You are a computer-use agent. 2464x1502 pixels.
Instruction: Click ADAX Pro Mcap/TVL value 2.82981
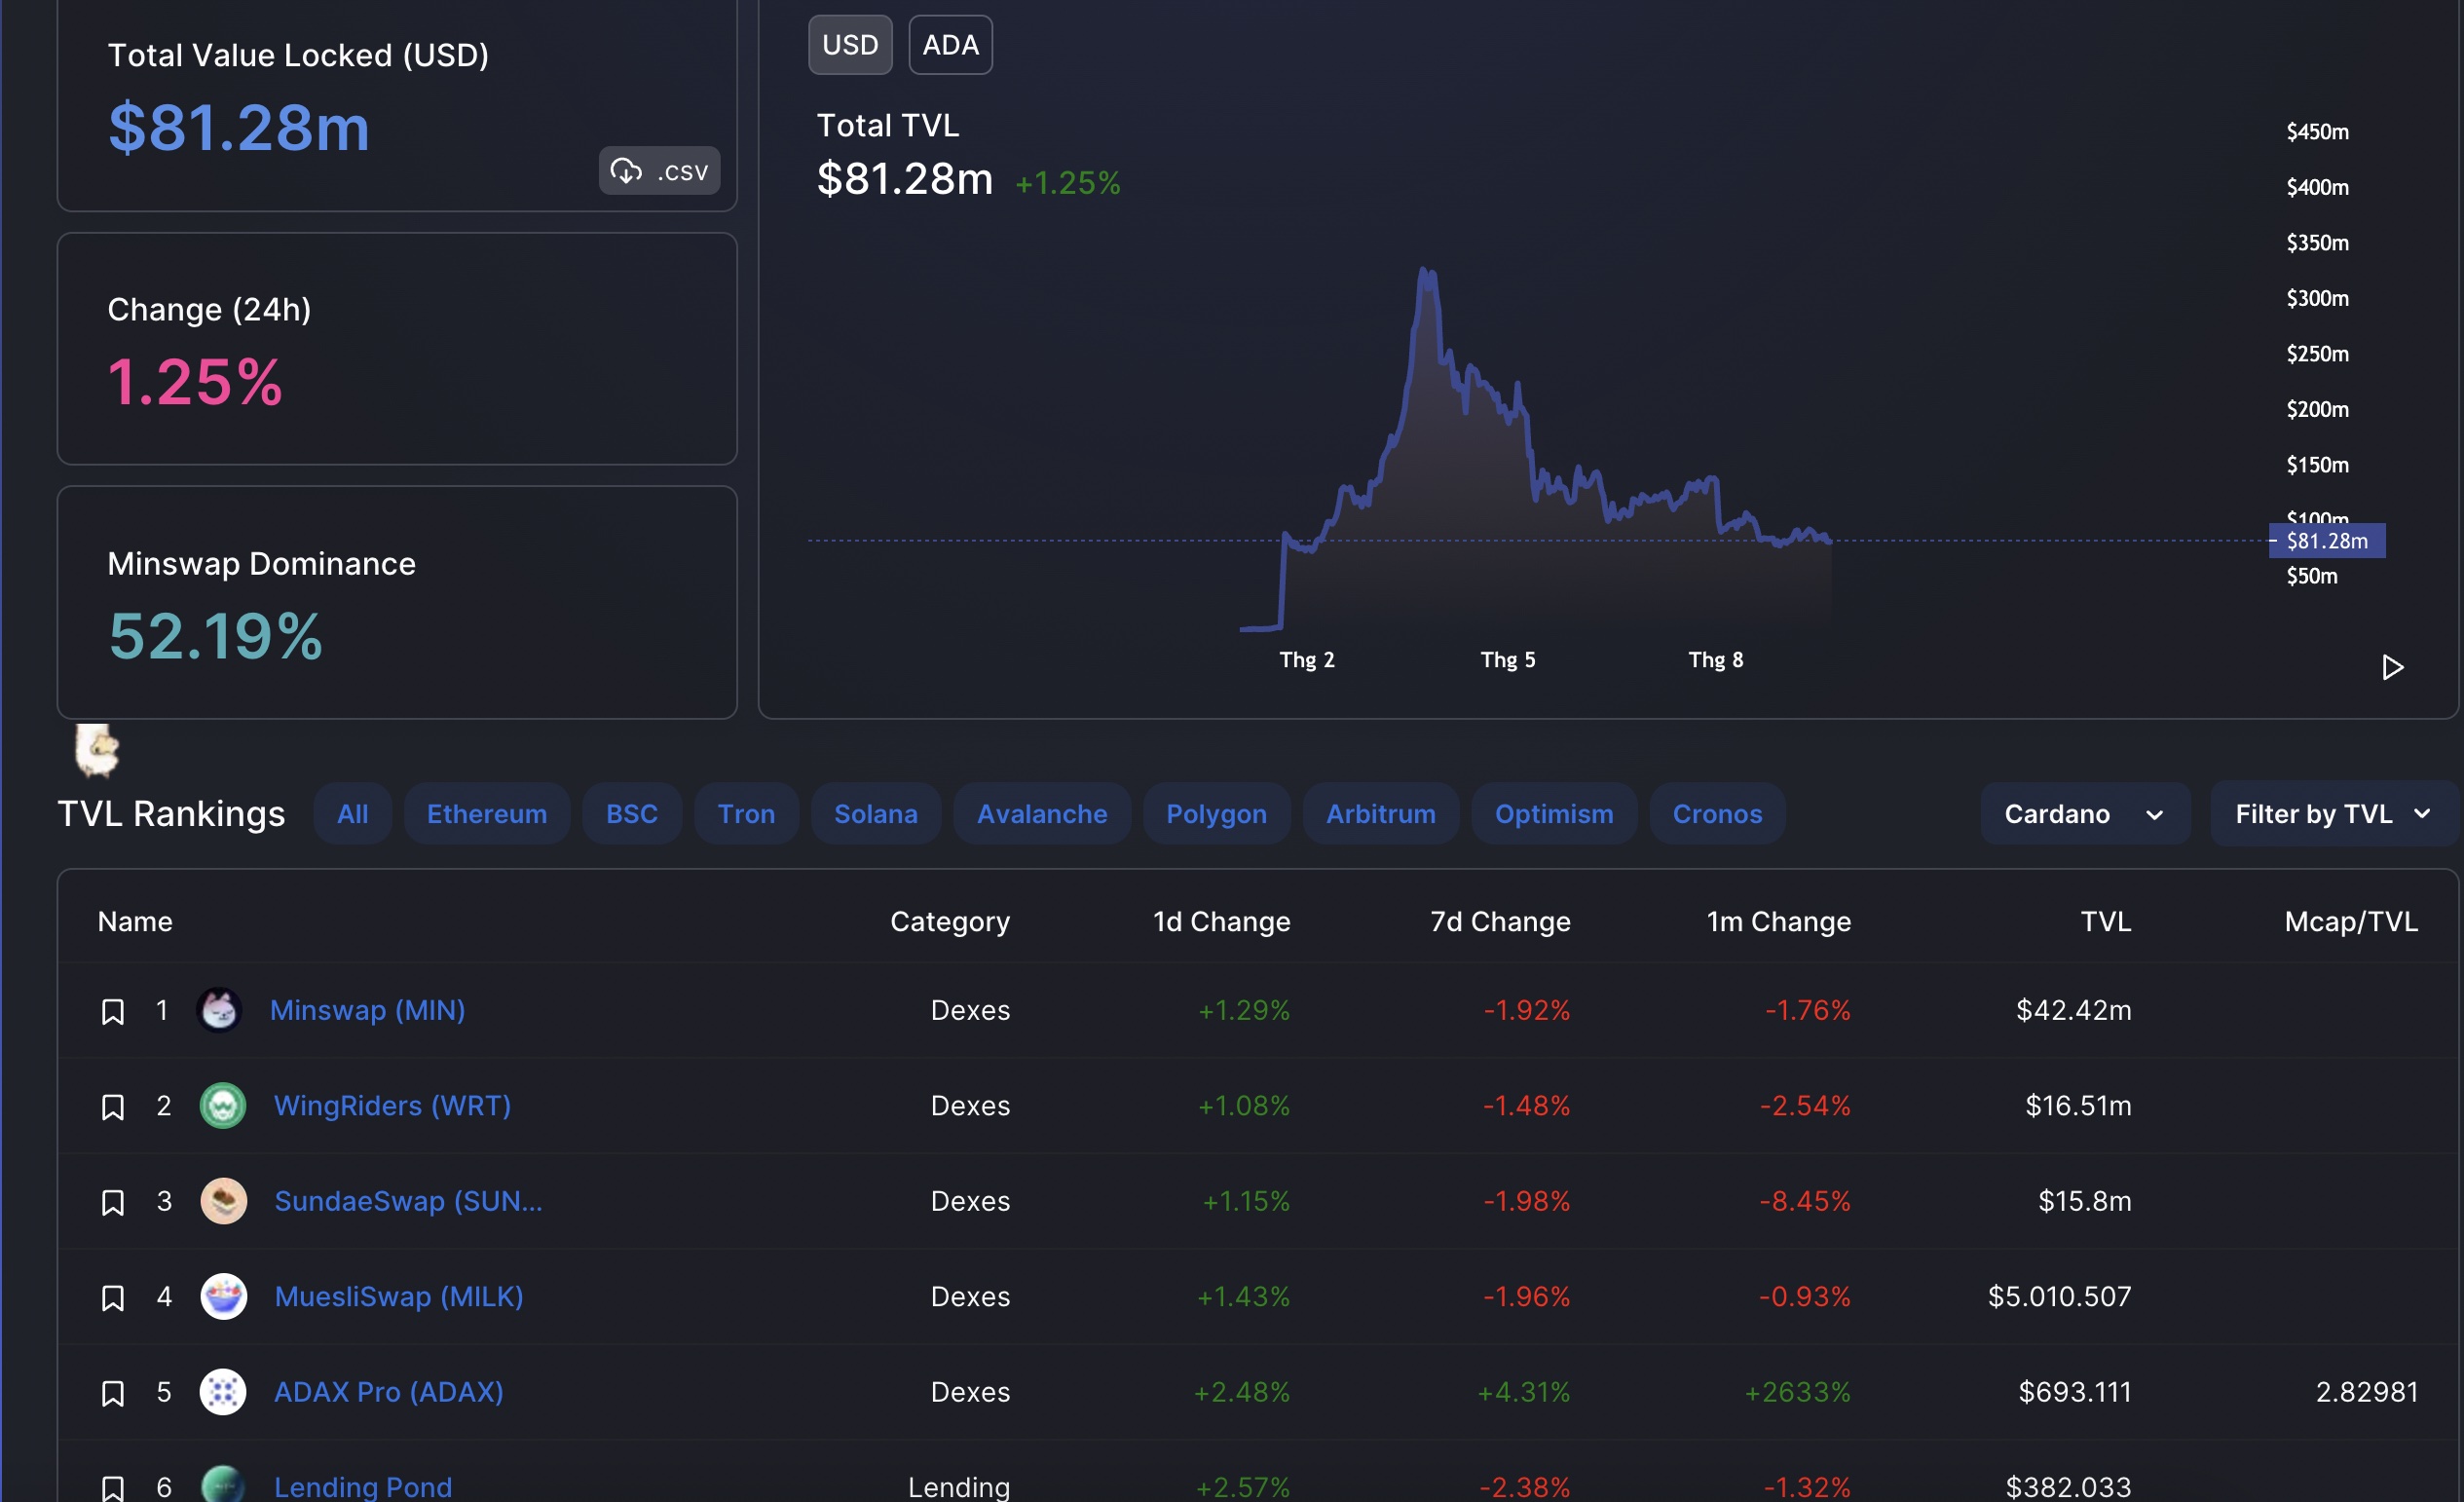point(2367,1392)
